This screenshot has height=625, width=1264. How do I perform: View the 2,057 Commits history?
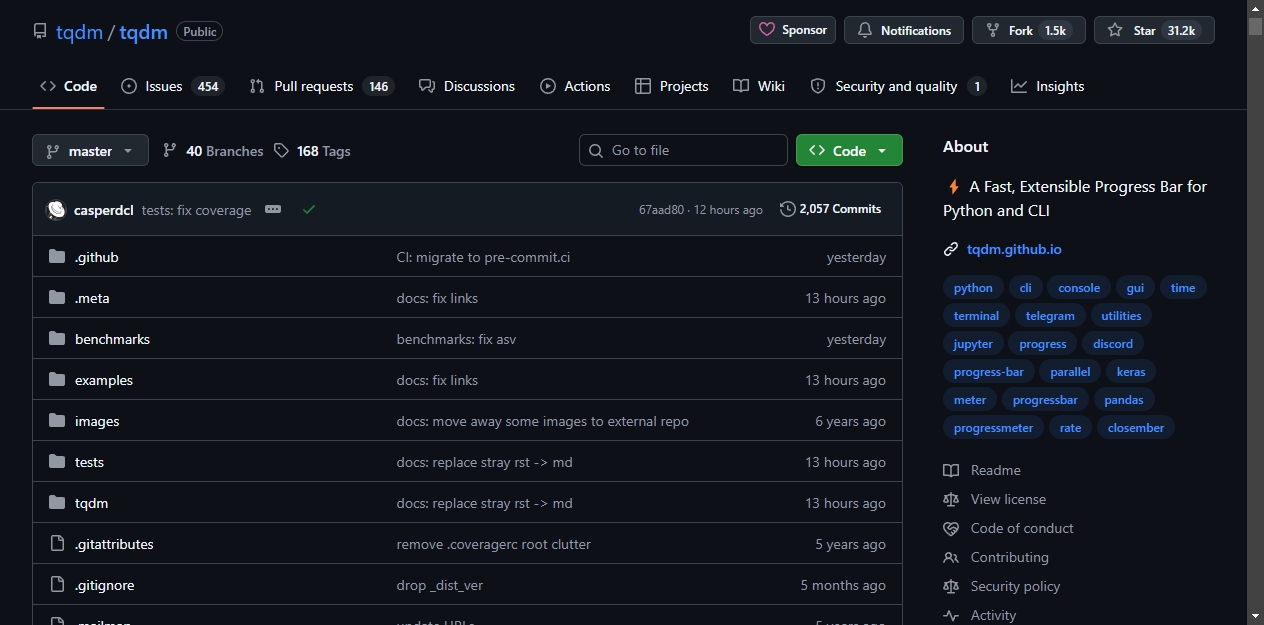(831, 209)
